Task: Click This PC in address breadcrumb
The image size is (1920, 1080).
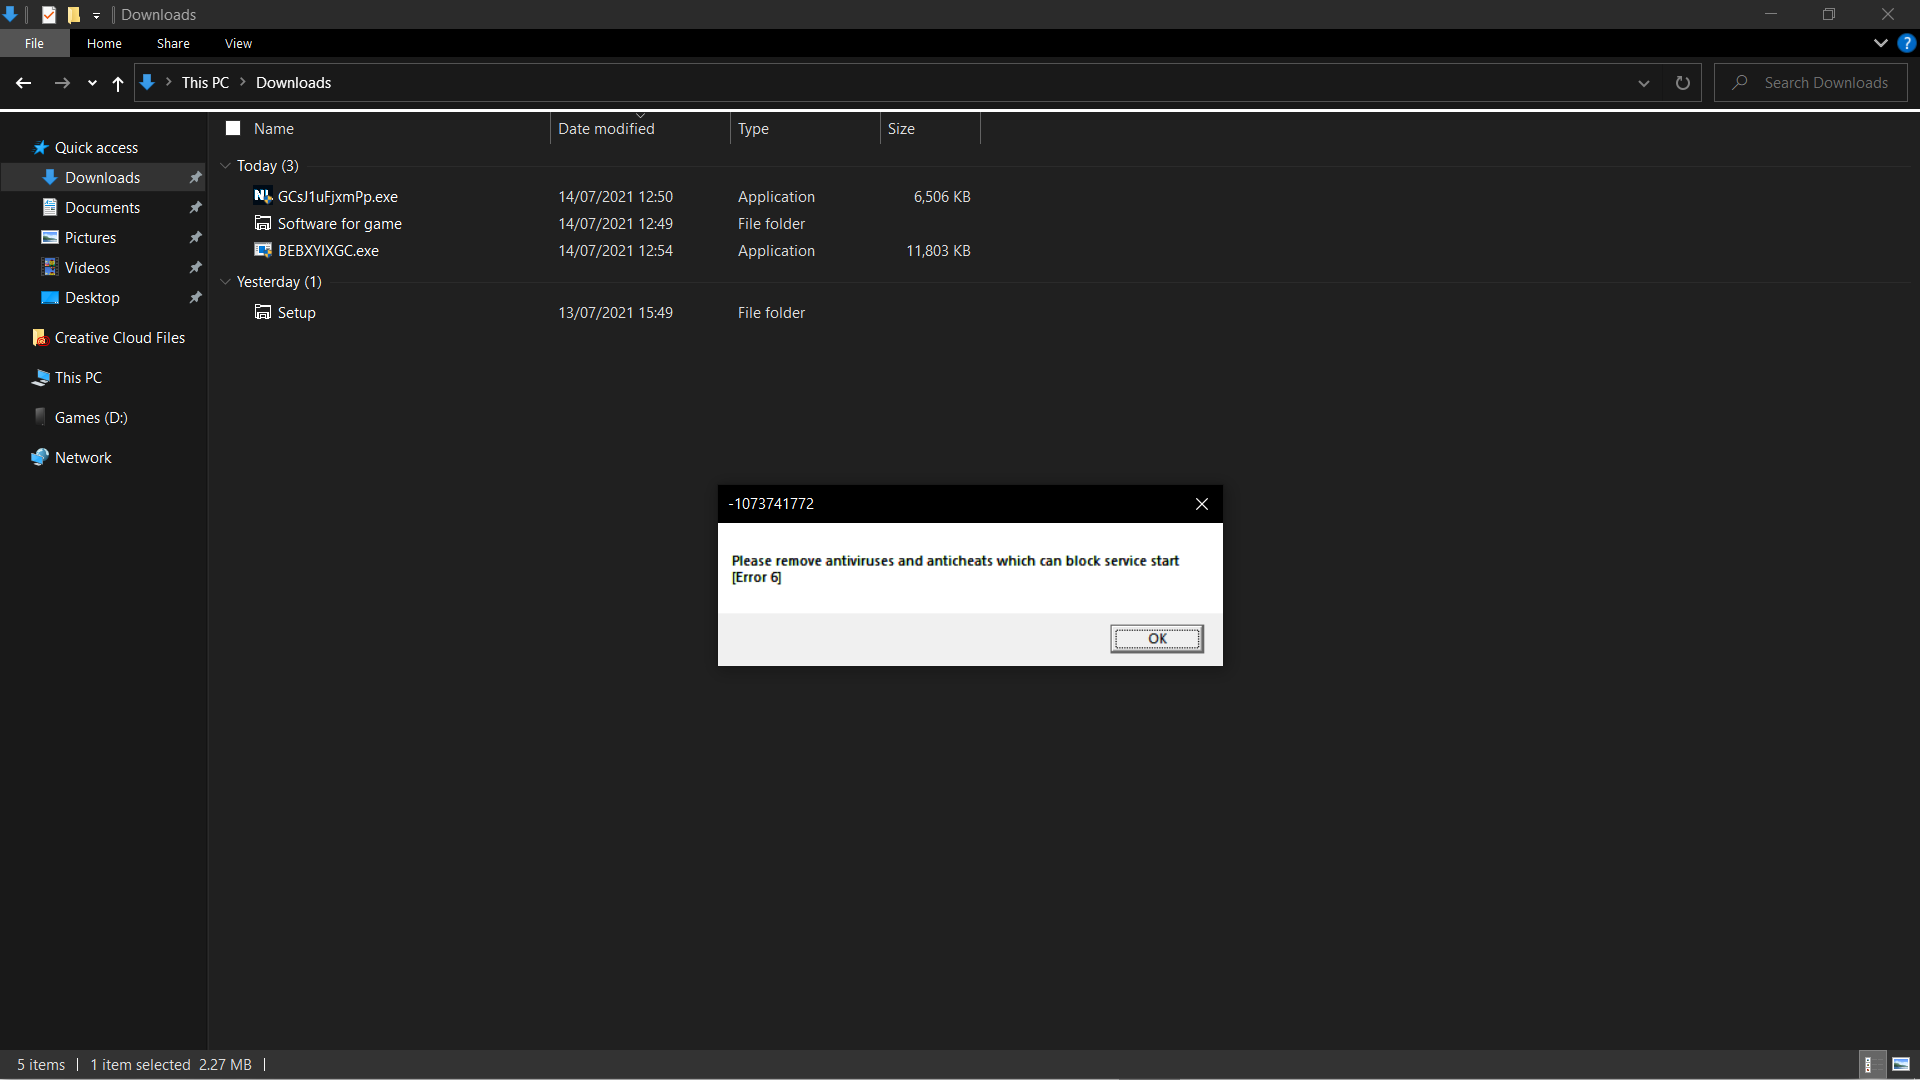Action: [205, 83]
